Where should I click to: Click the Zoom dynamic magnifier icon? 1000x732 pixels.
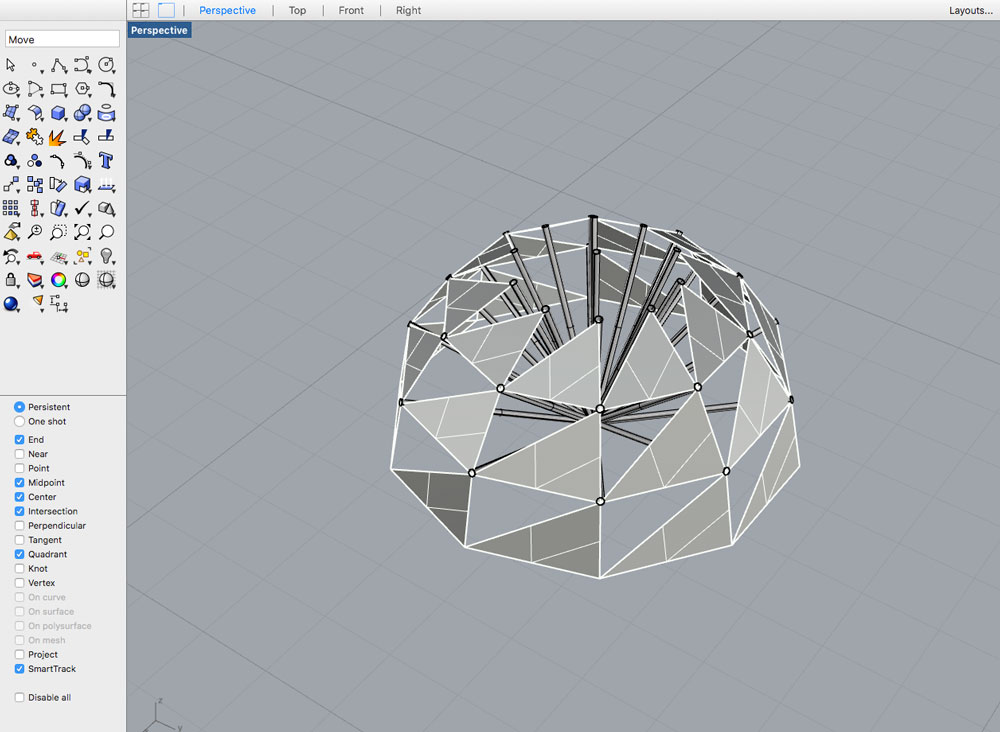click(35, 232)
